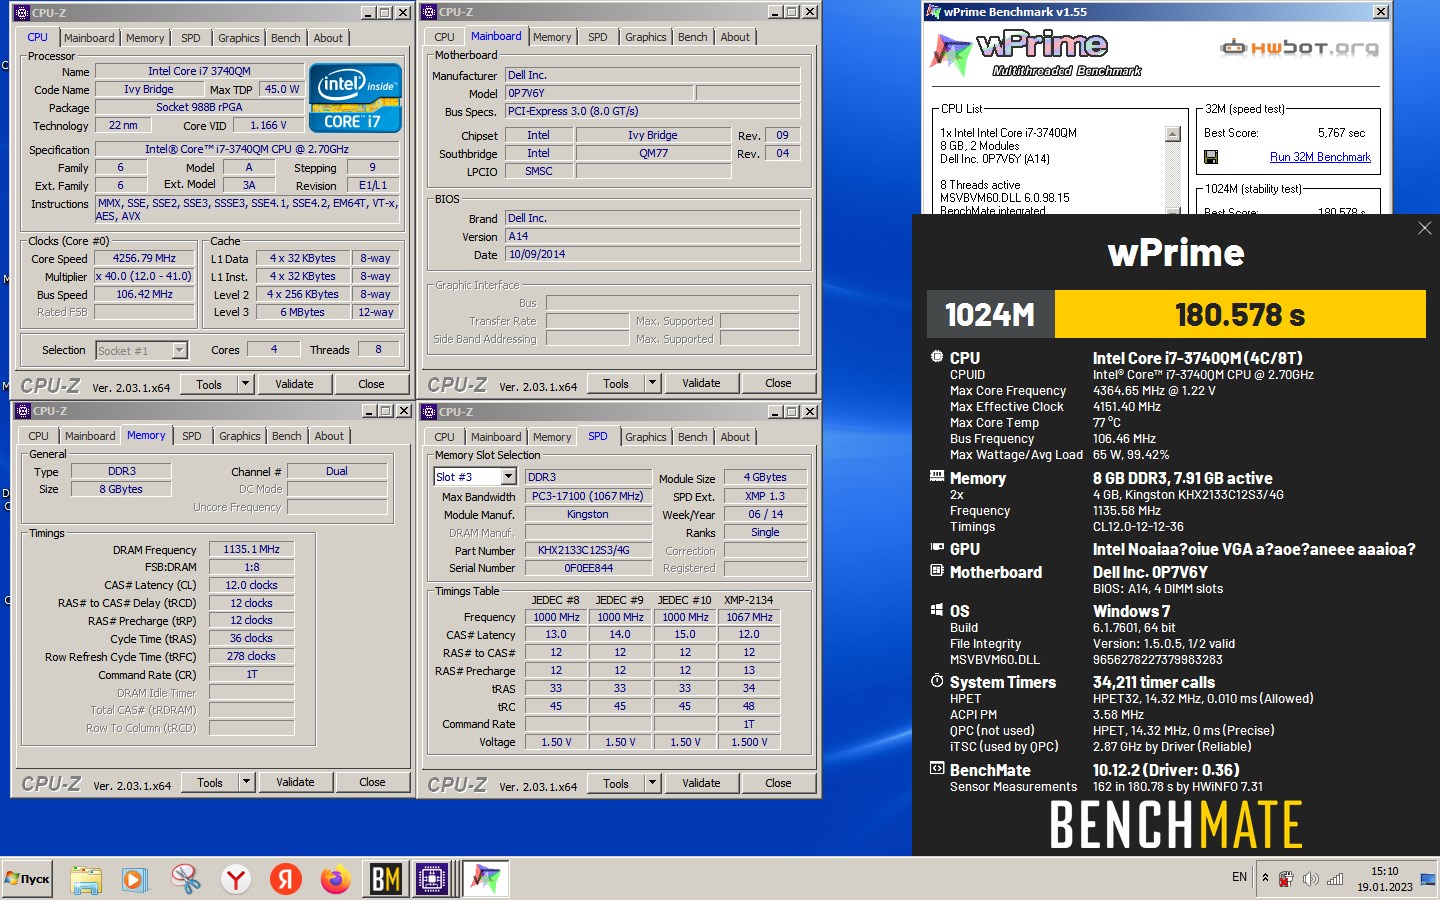Viewport: 1440px width, 900px height.
Task: Launch Yandex Browser with white Y icon
Action: [236, 879]
